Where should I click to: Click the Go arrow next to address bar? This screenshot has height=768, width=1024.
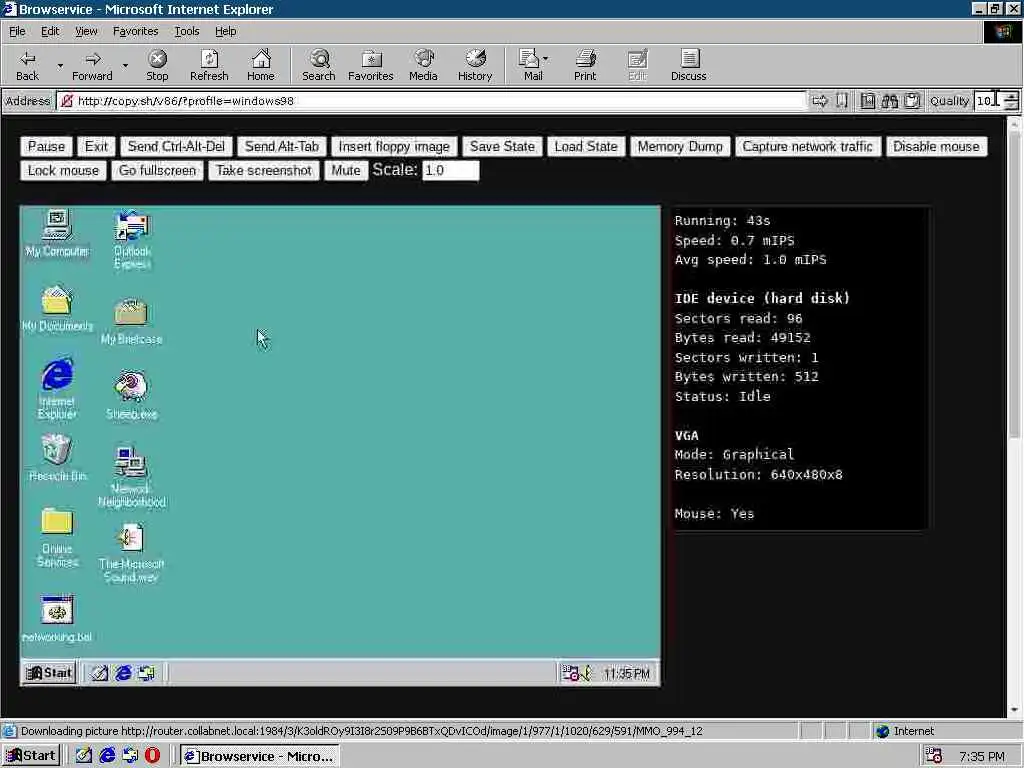pos(820,101)
